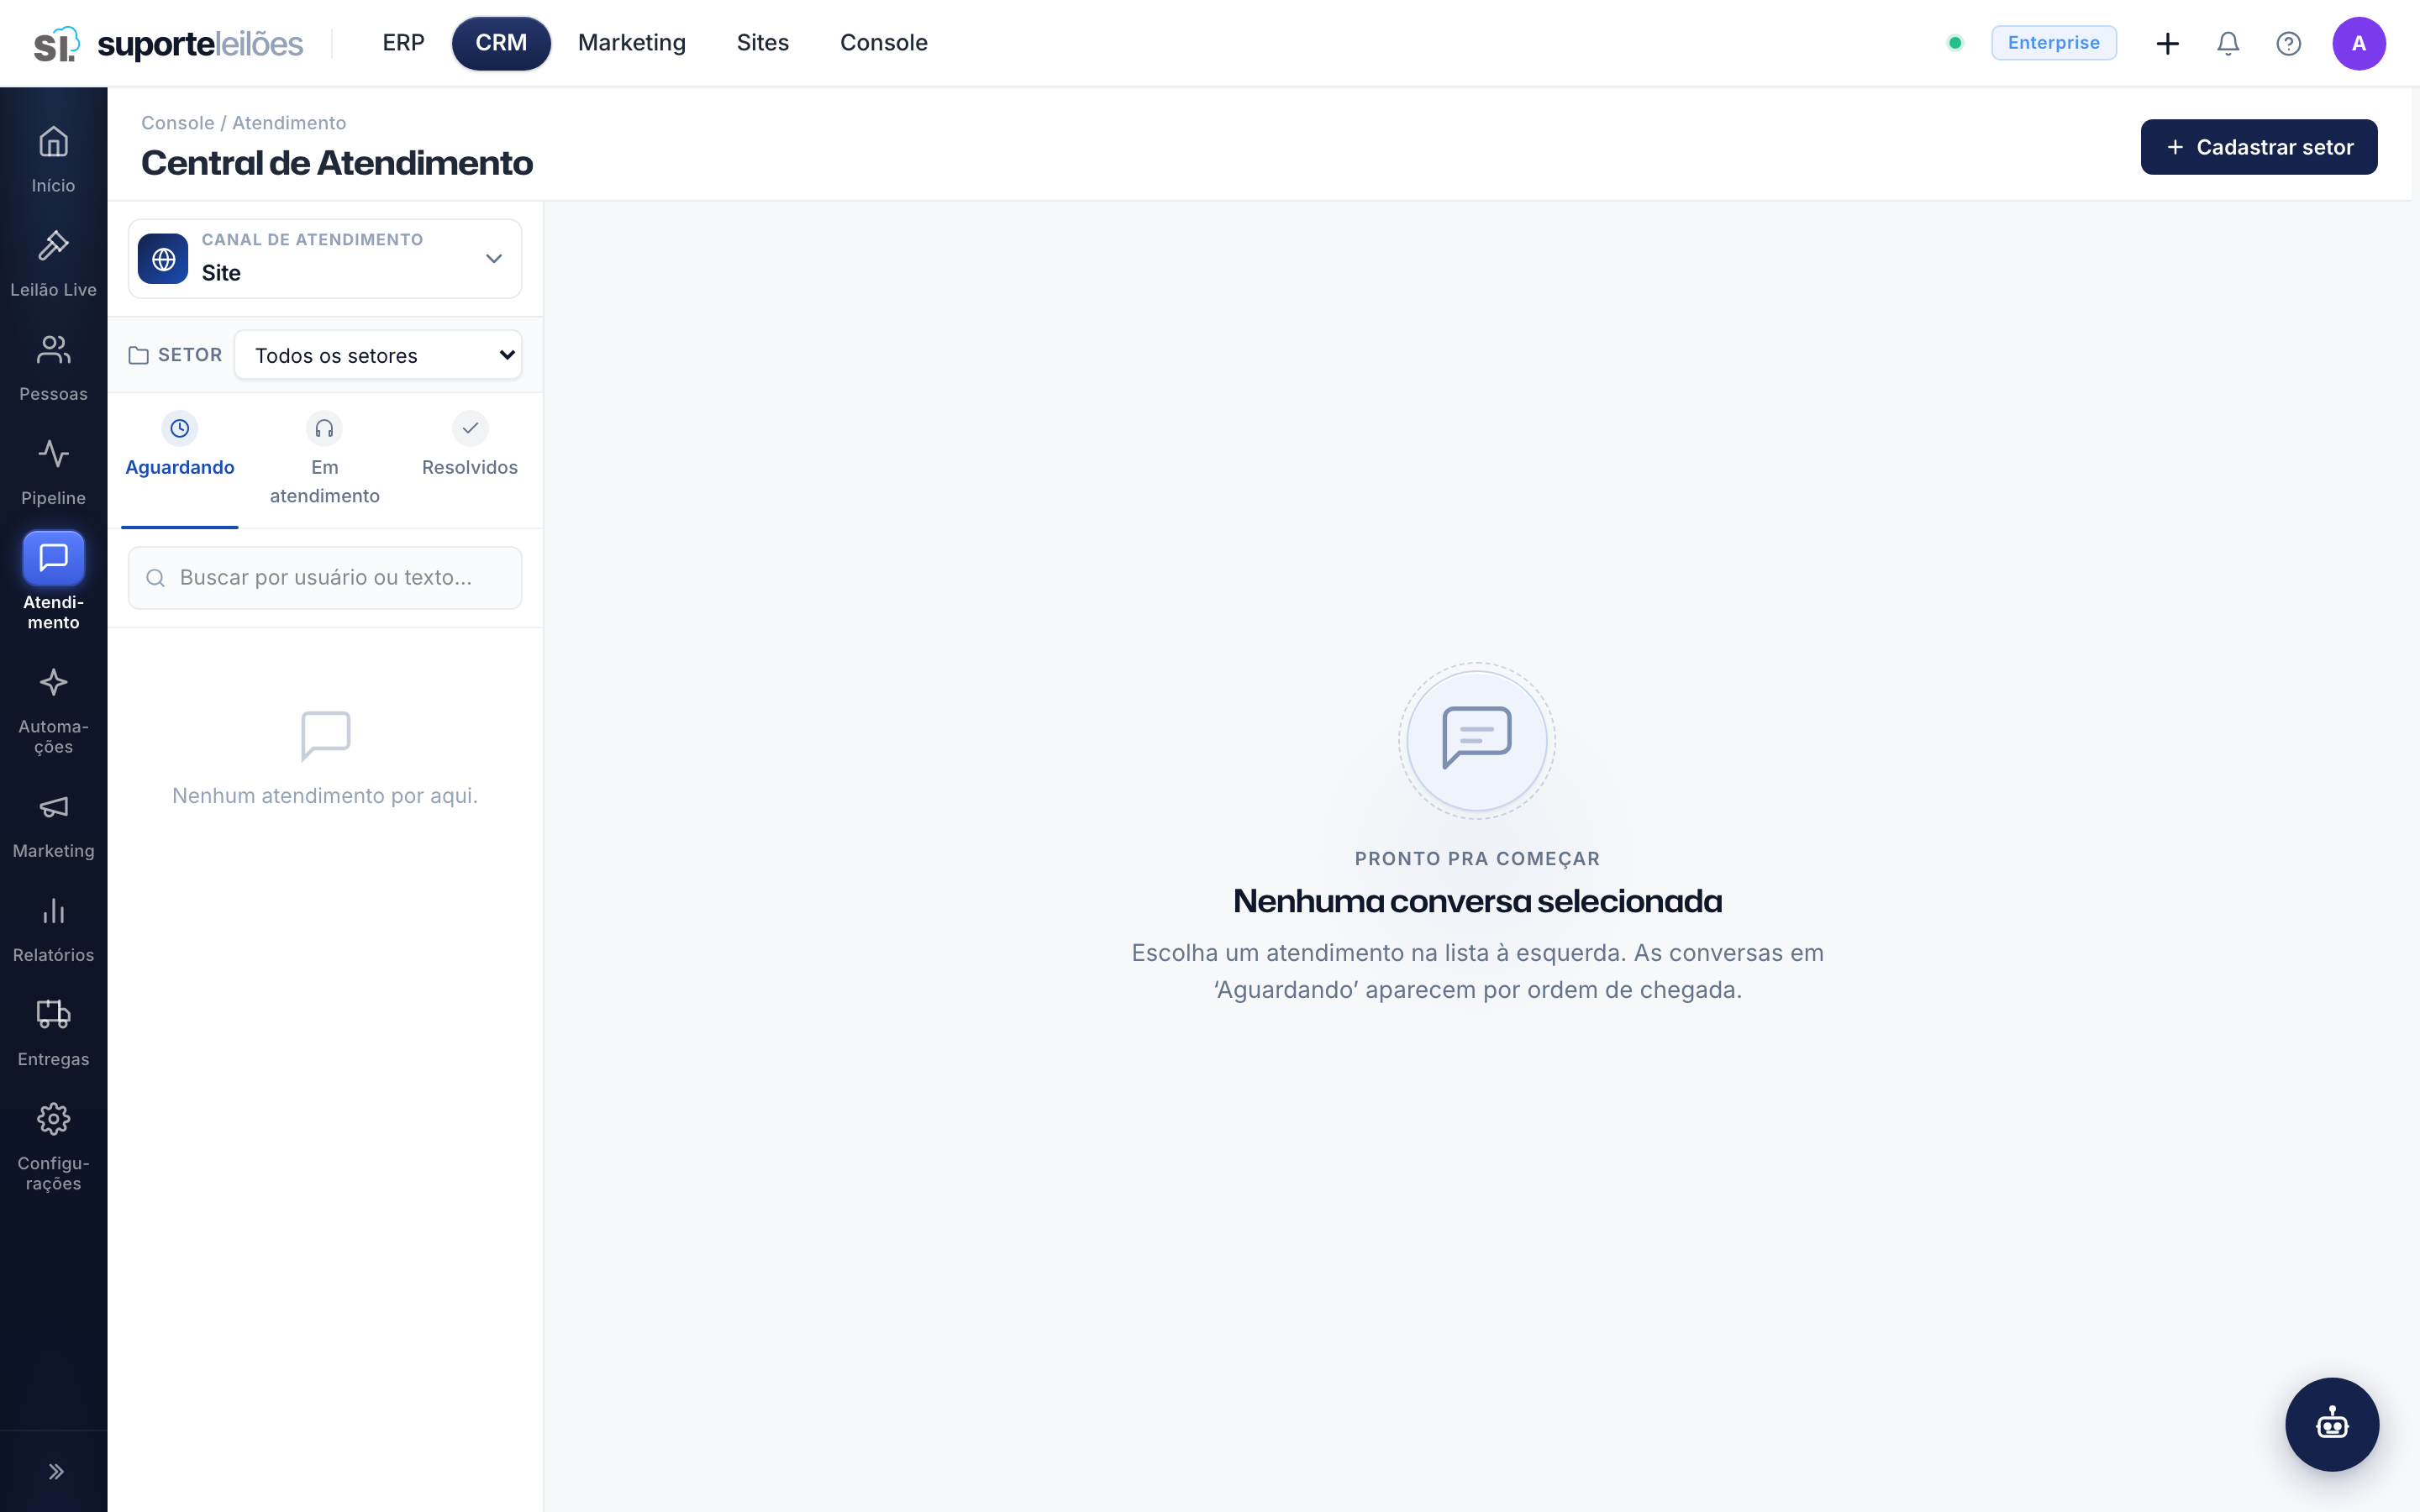Viewport: 2420px width, 1512px height.
Task: Open Sites in top navigation
Action: click(x=763, y=43)
